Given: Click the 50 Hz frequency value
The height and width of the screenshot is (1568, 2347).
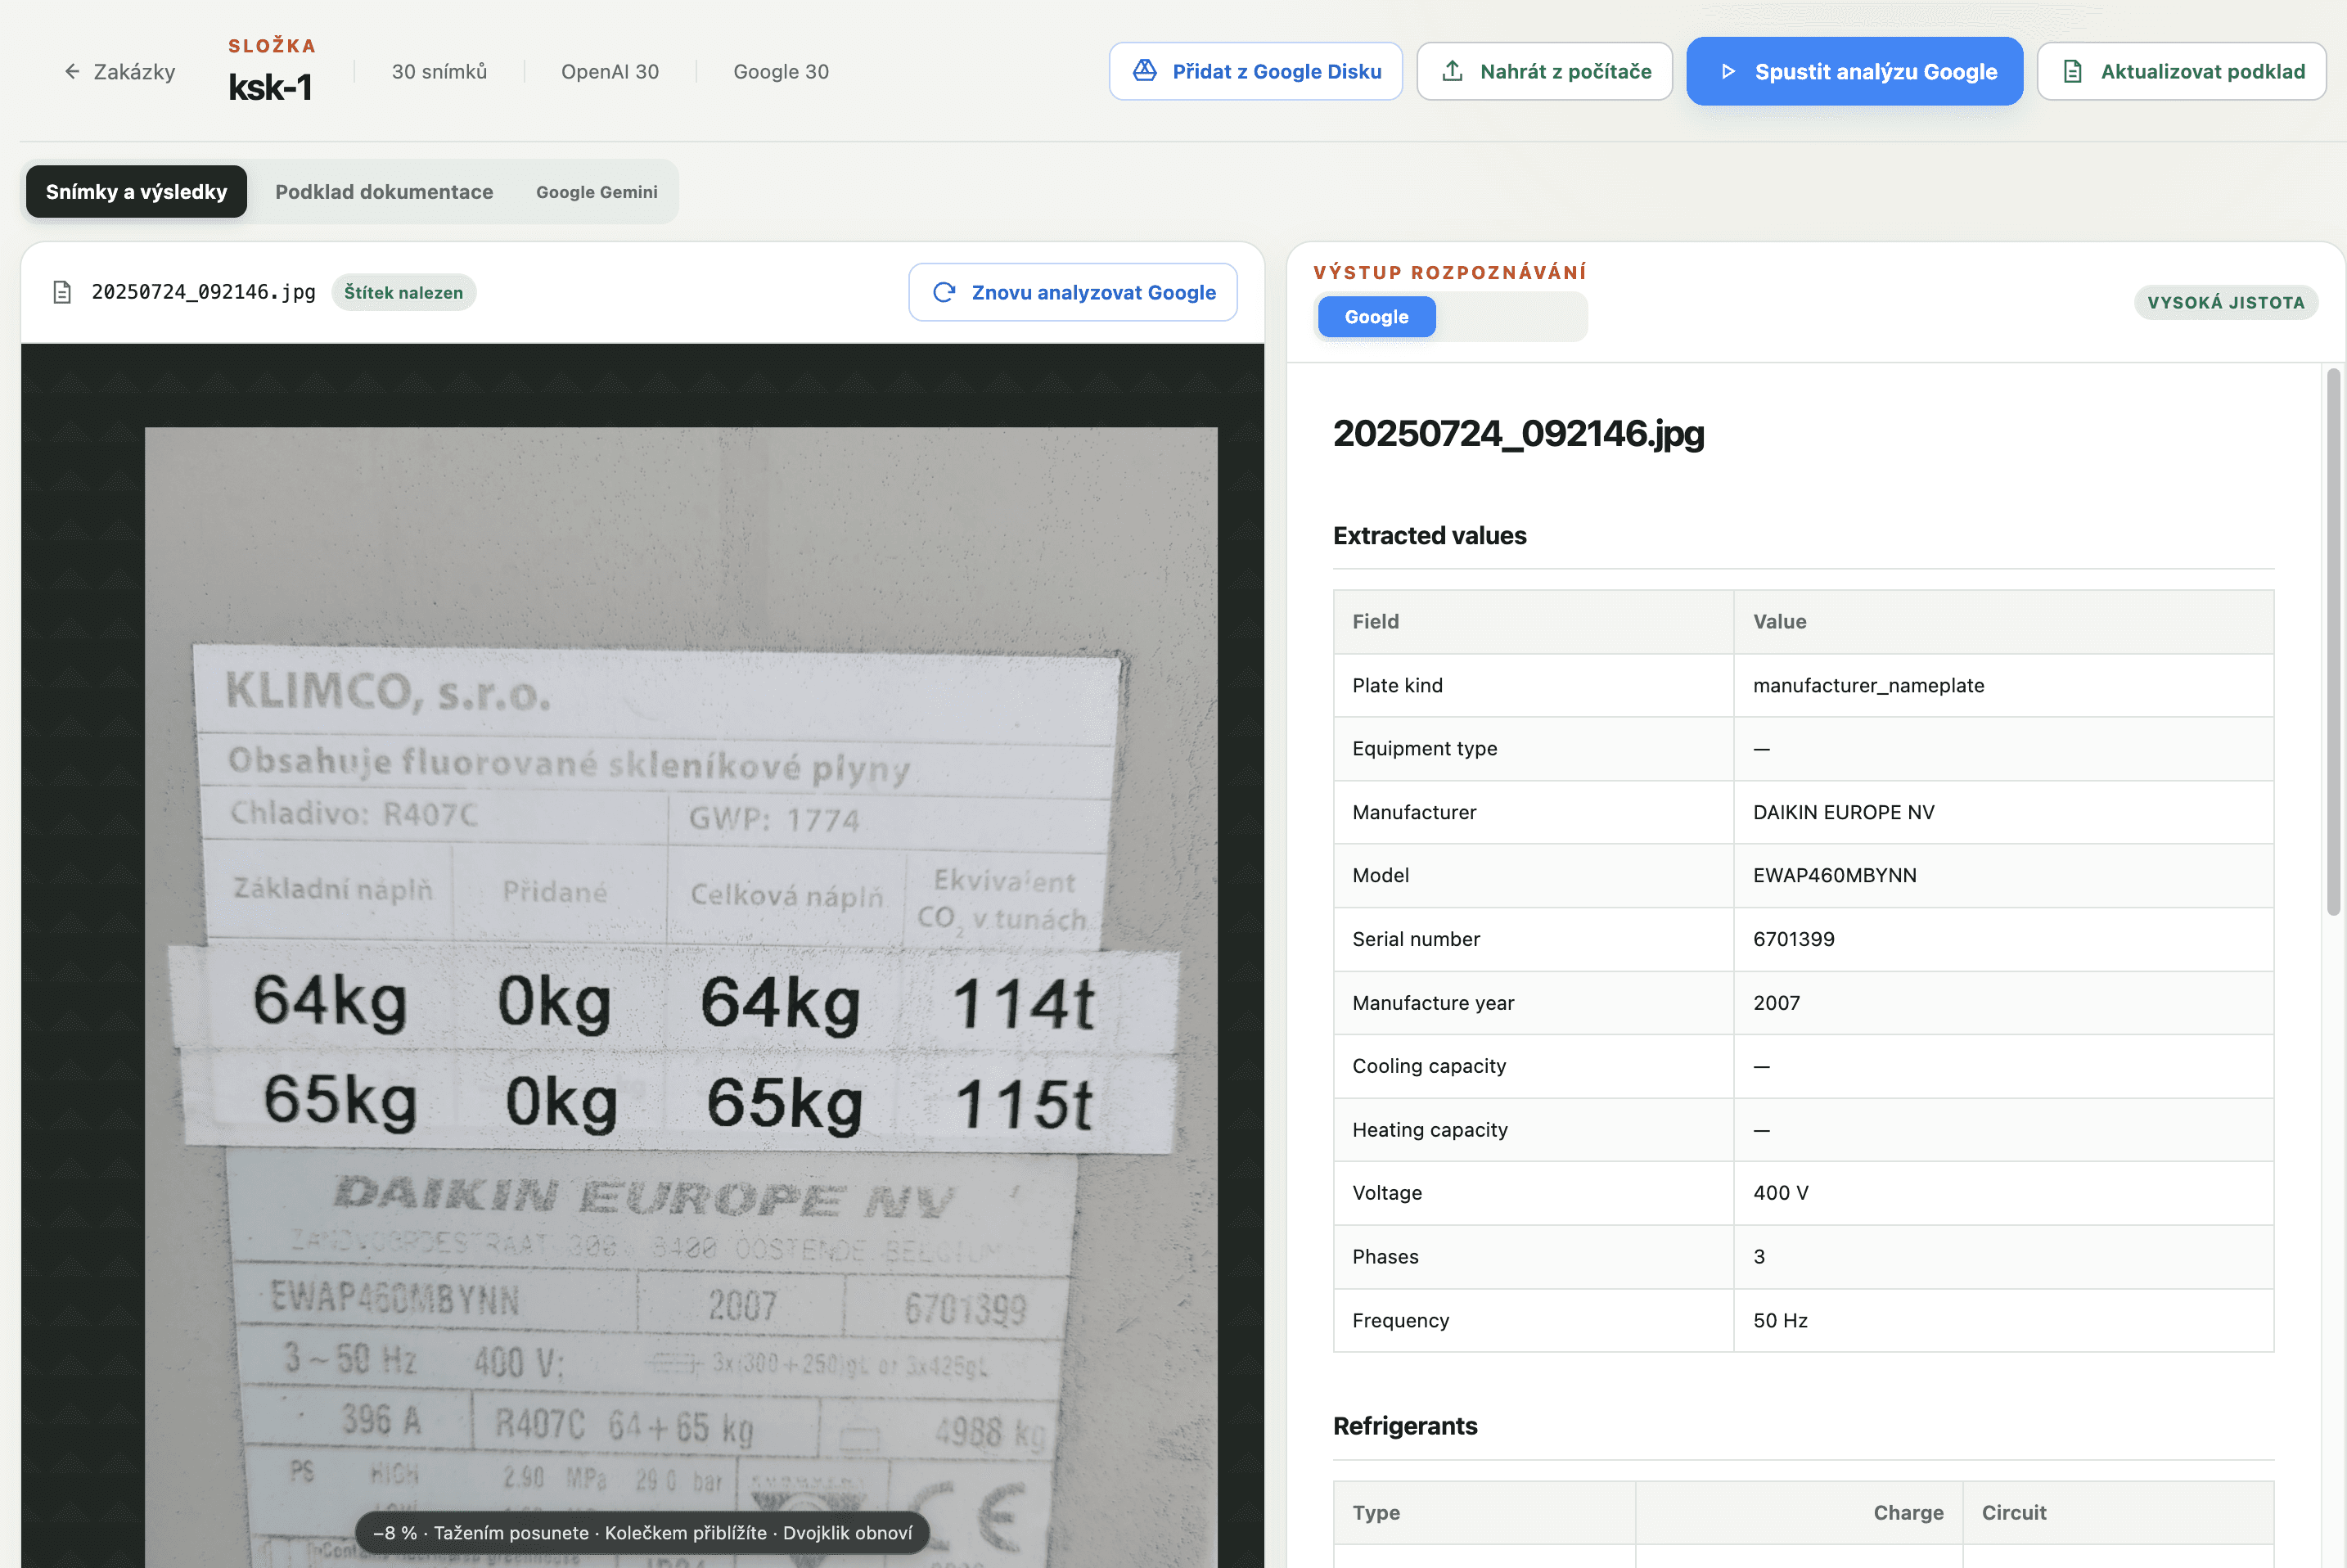Looking at the screenshot, I should pos(1780,1320).
